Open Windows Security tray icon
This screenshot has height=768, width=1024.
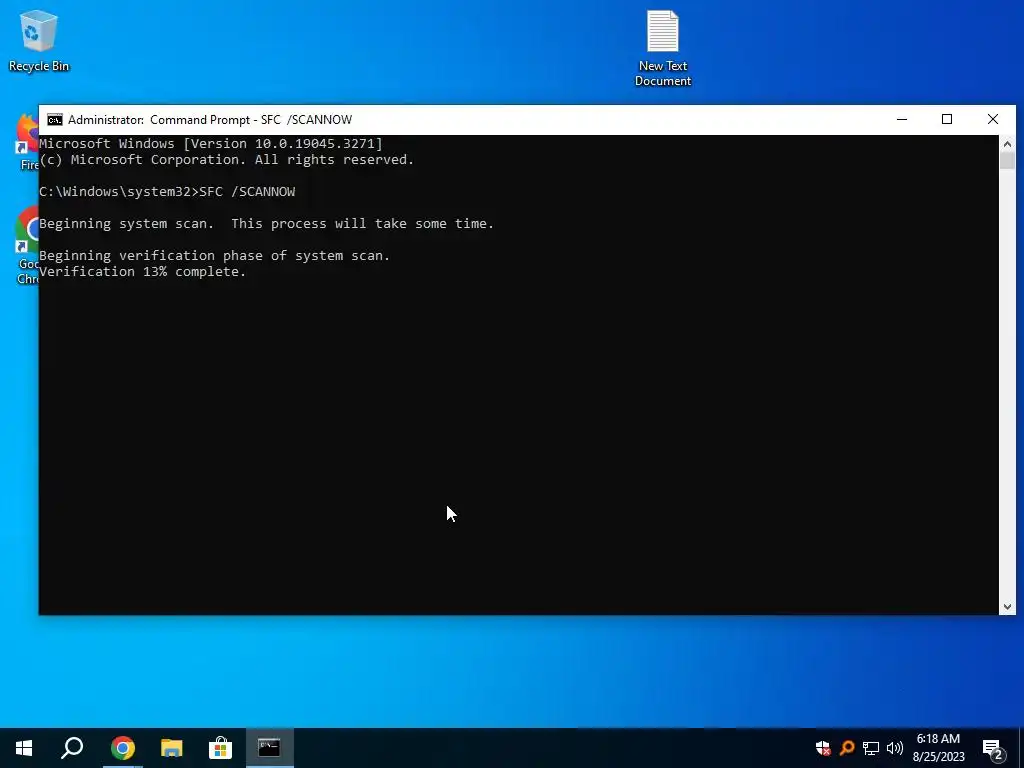pyautogui.click(x=823, y=748)
